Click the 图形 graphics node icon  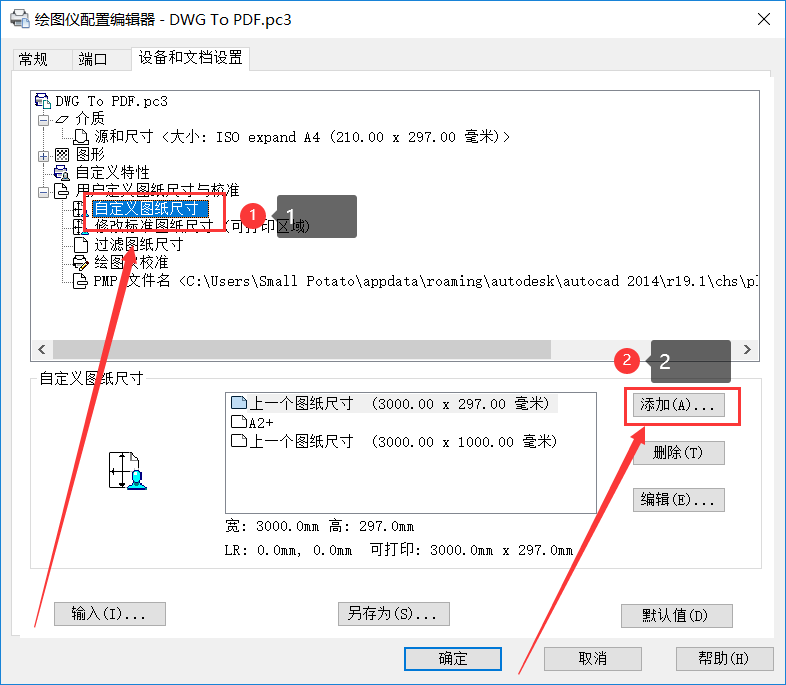[62, 155]
